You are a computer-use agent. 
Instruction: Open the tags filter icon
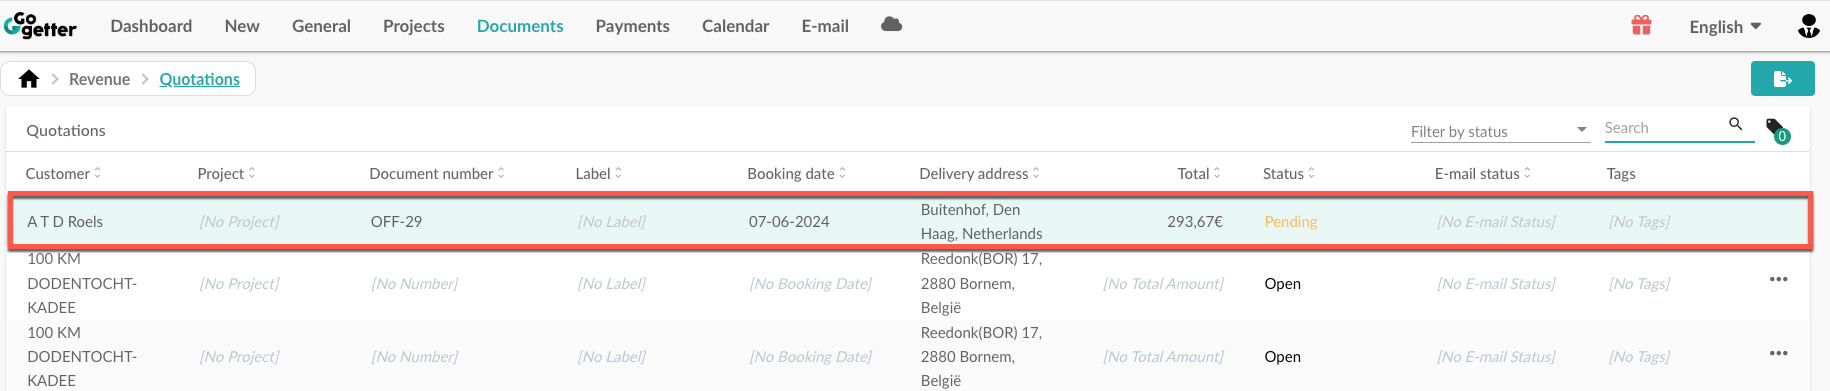click(x=1776, y=130)
